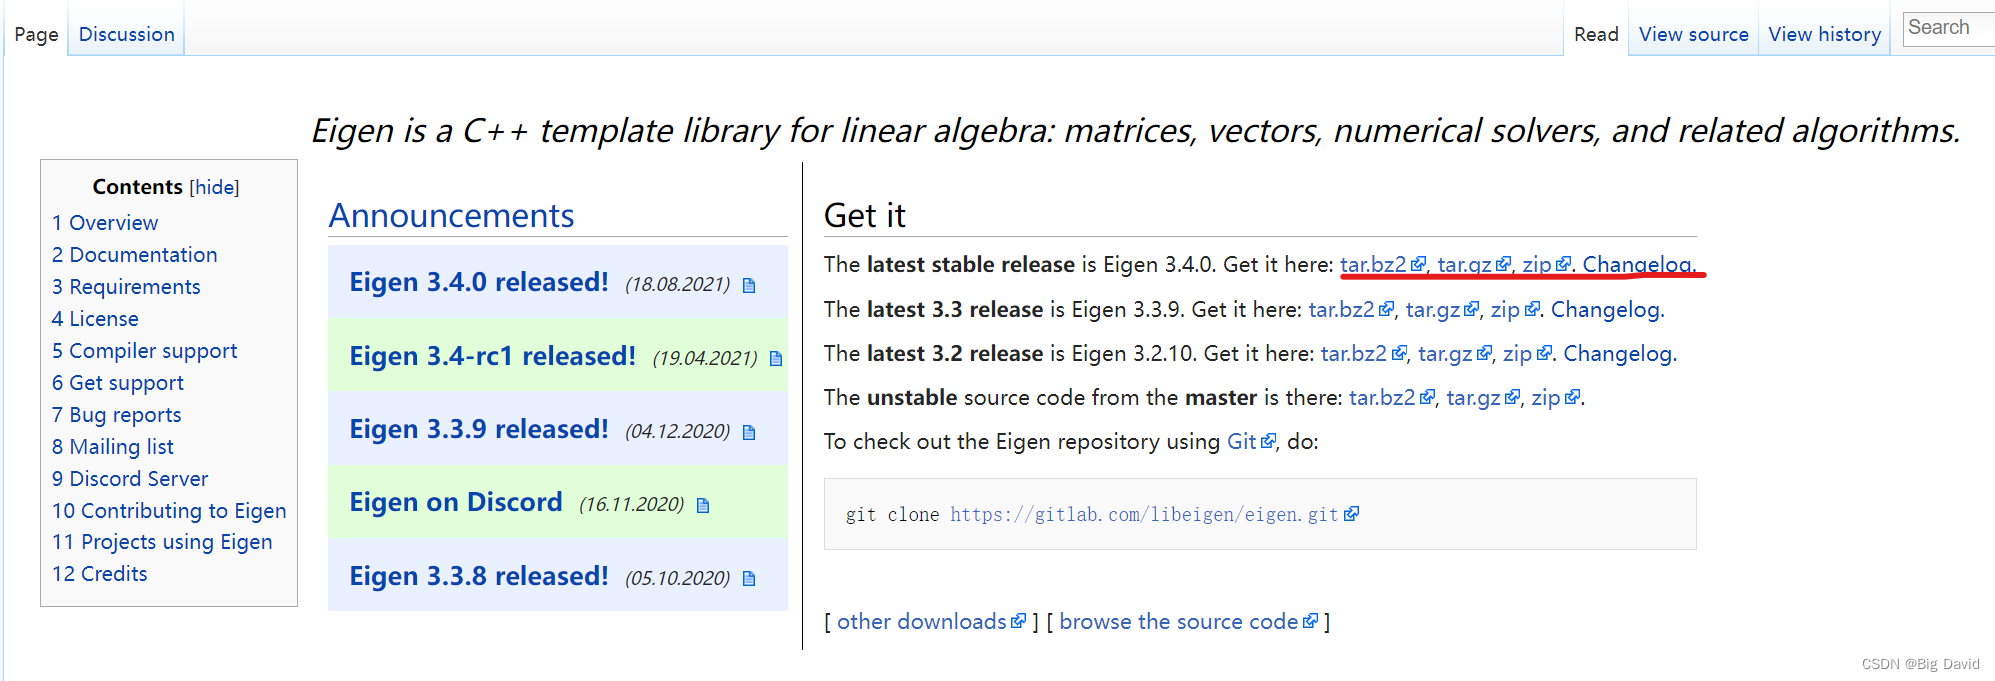1995x681 pixels.
Task: Open Eigen 3.4.0 released! announcement
Action: click(479, 283)
